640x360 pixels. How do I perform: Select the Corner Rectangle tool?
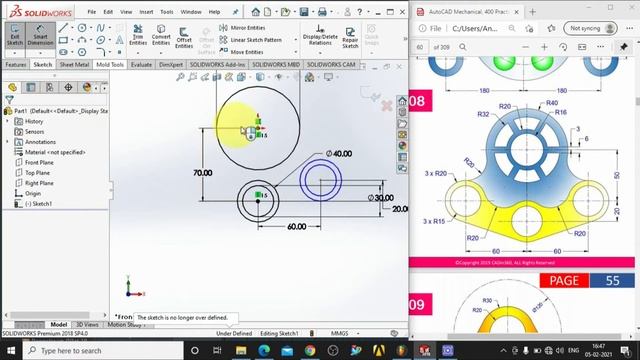pyautogui.click(x=63, y=40)
